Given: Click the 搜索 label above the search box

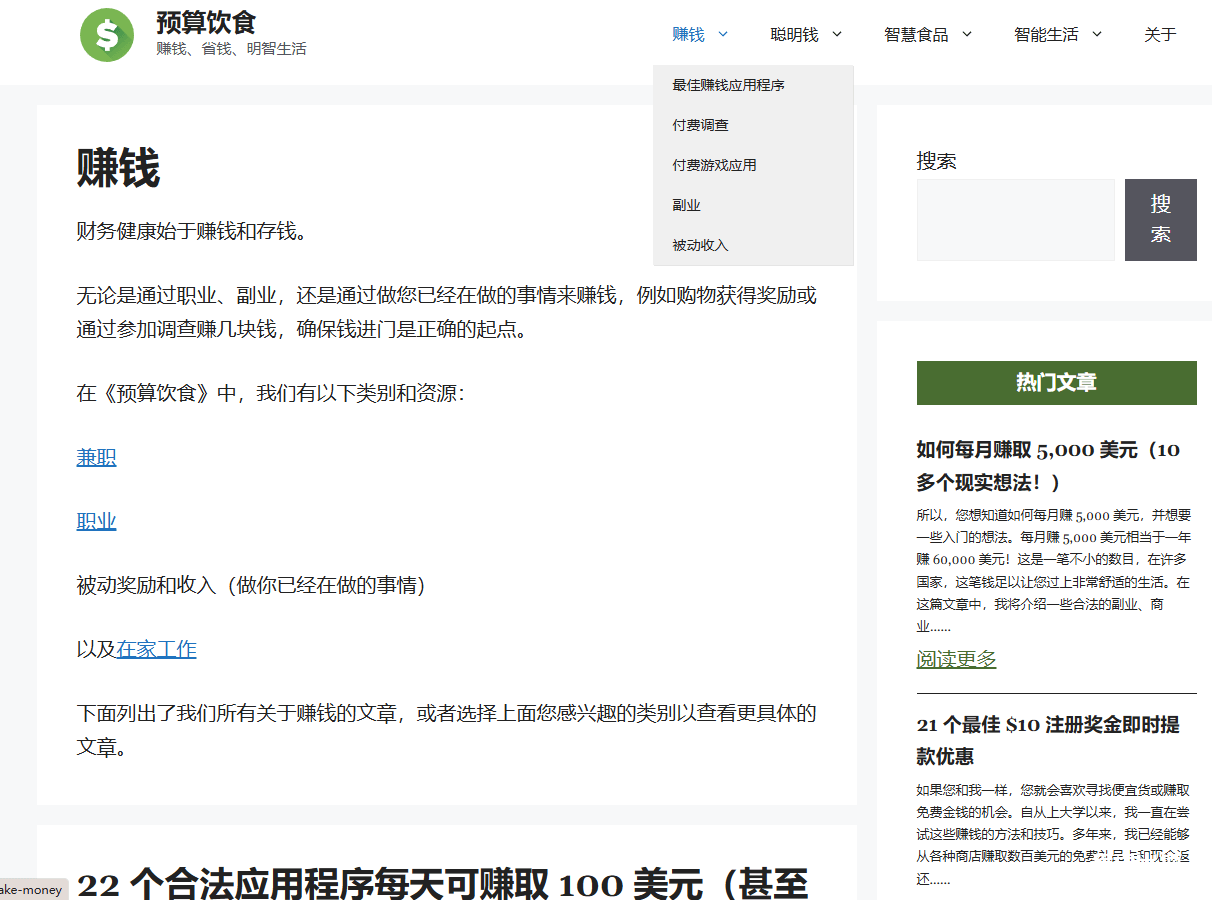Looking at the screenshot, I should tap(937, 161).
